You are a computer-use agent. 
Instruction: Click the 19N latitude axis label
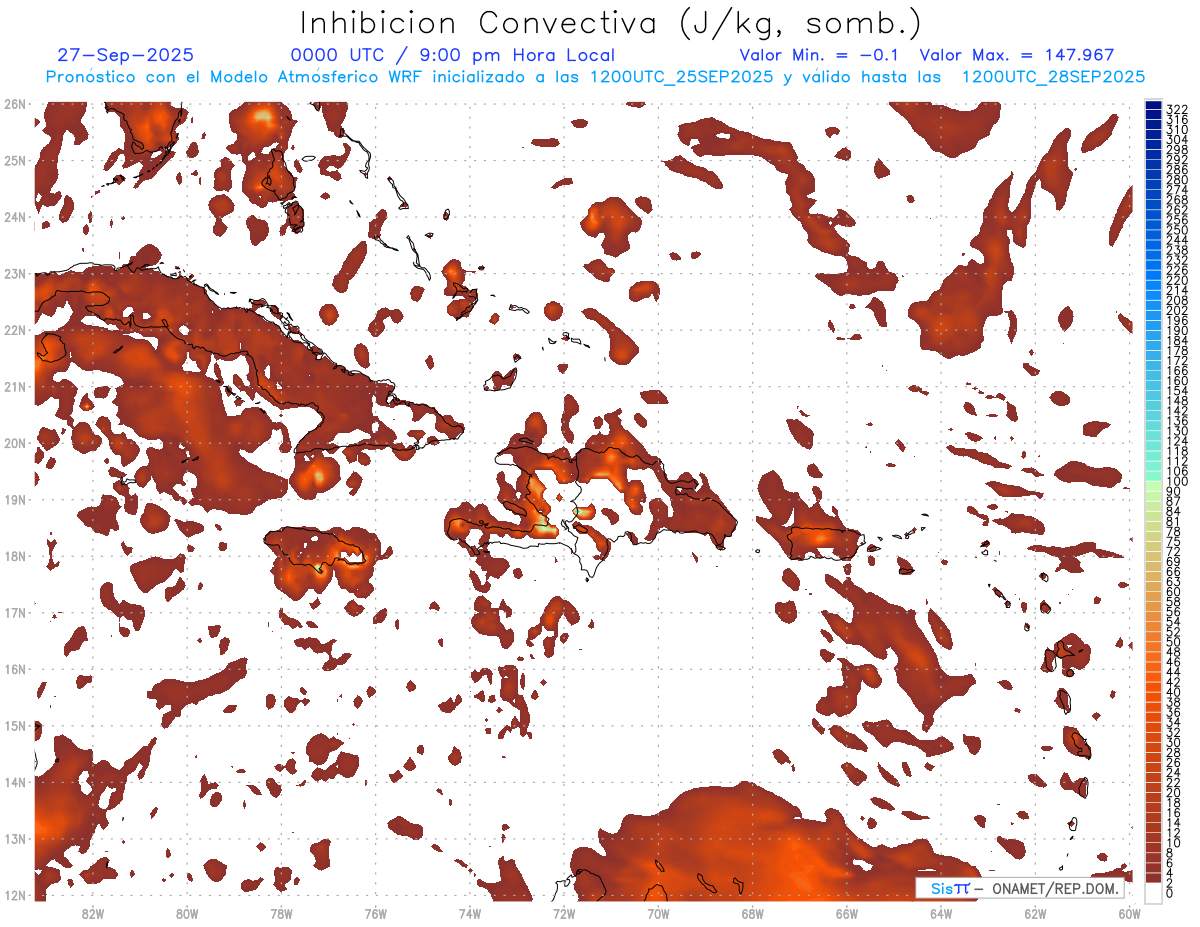(x=14, y=499)
